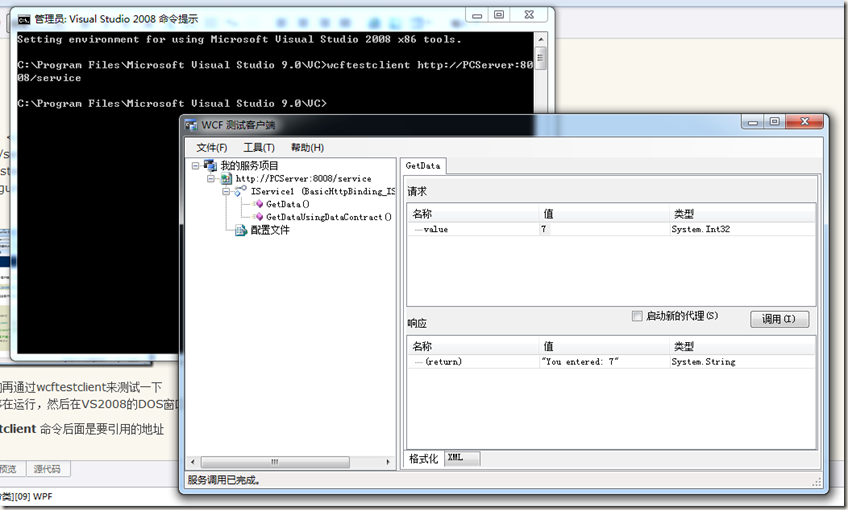Select the 配置文件 tree item
848x510 pixels.
(x=270, y=230)
